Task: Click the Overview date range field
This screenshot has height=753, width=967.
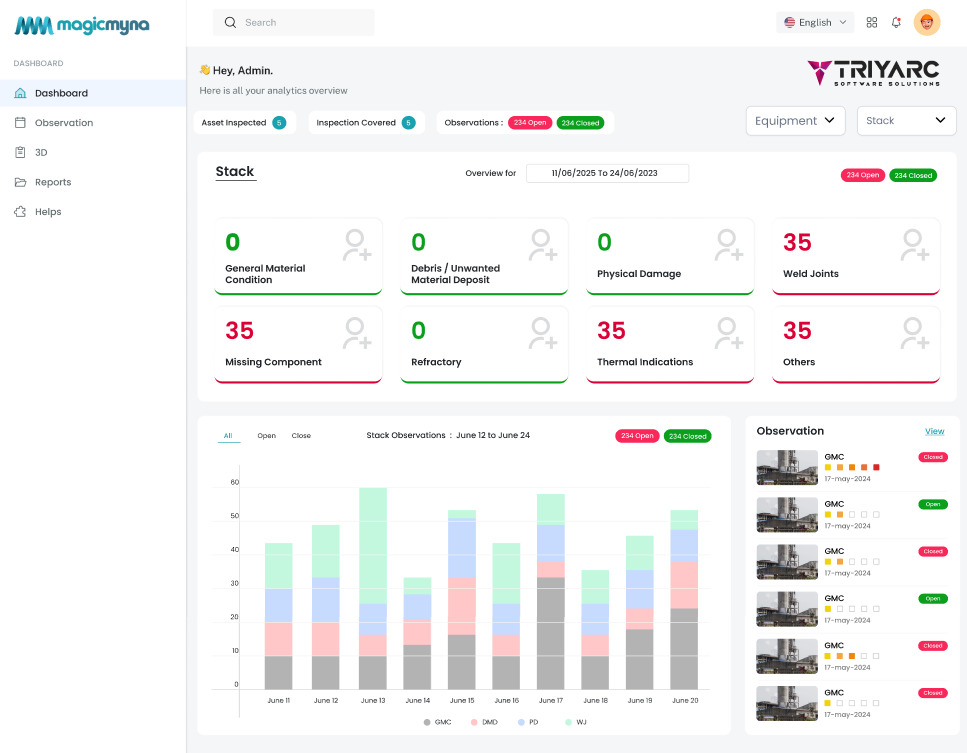Action: point(607,173)
